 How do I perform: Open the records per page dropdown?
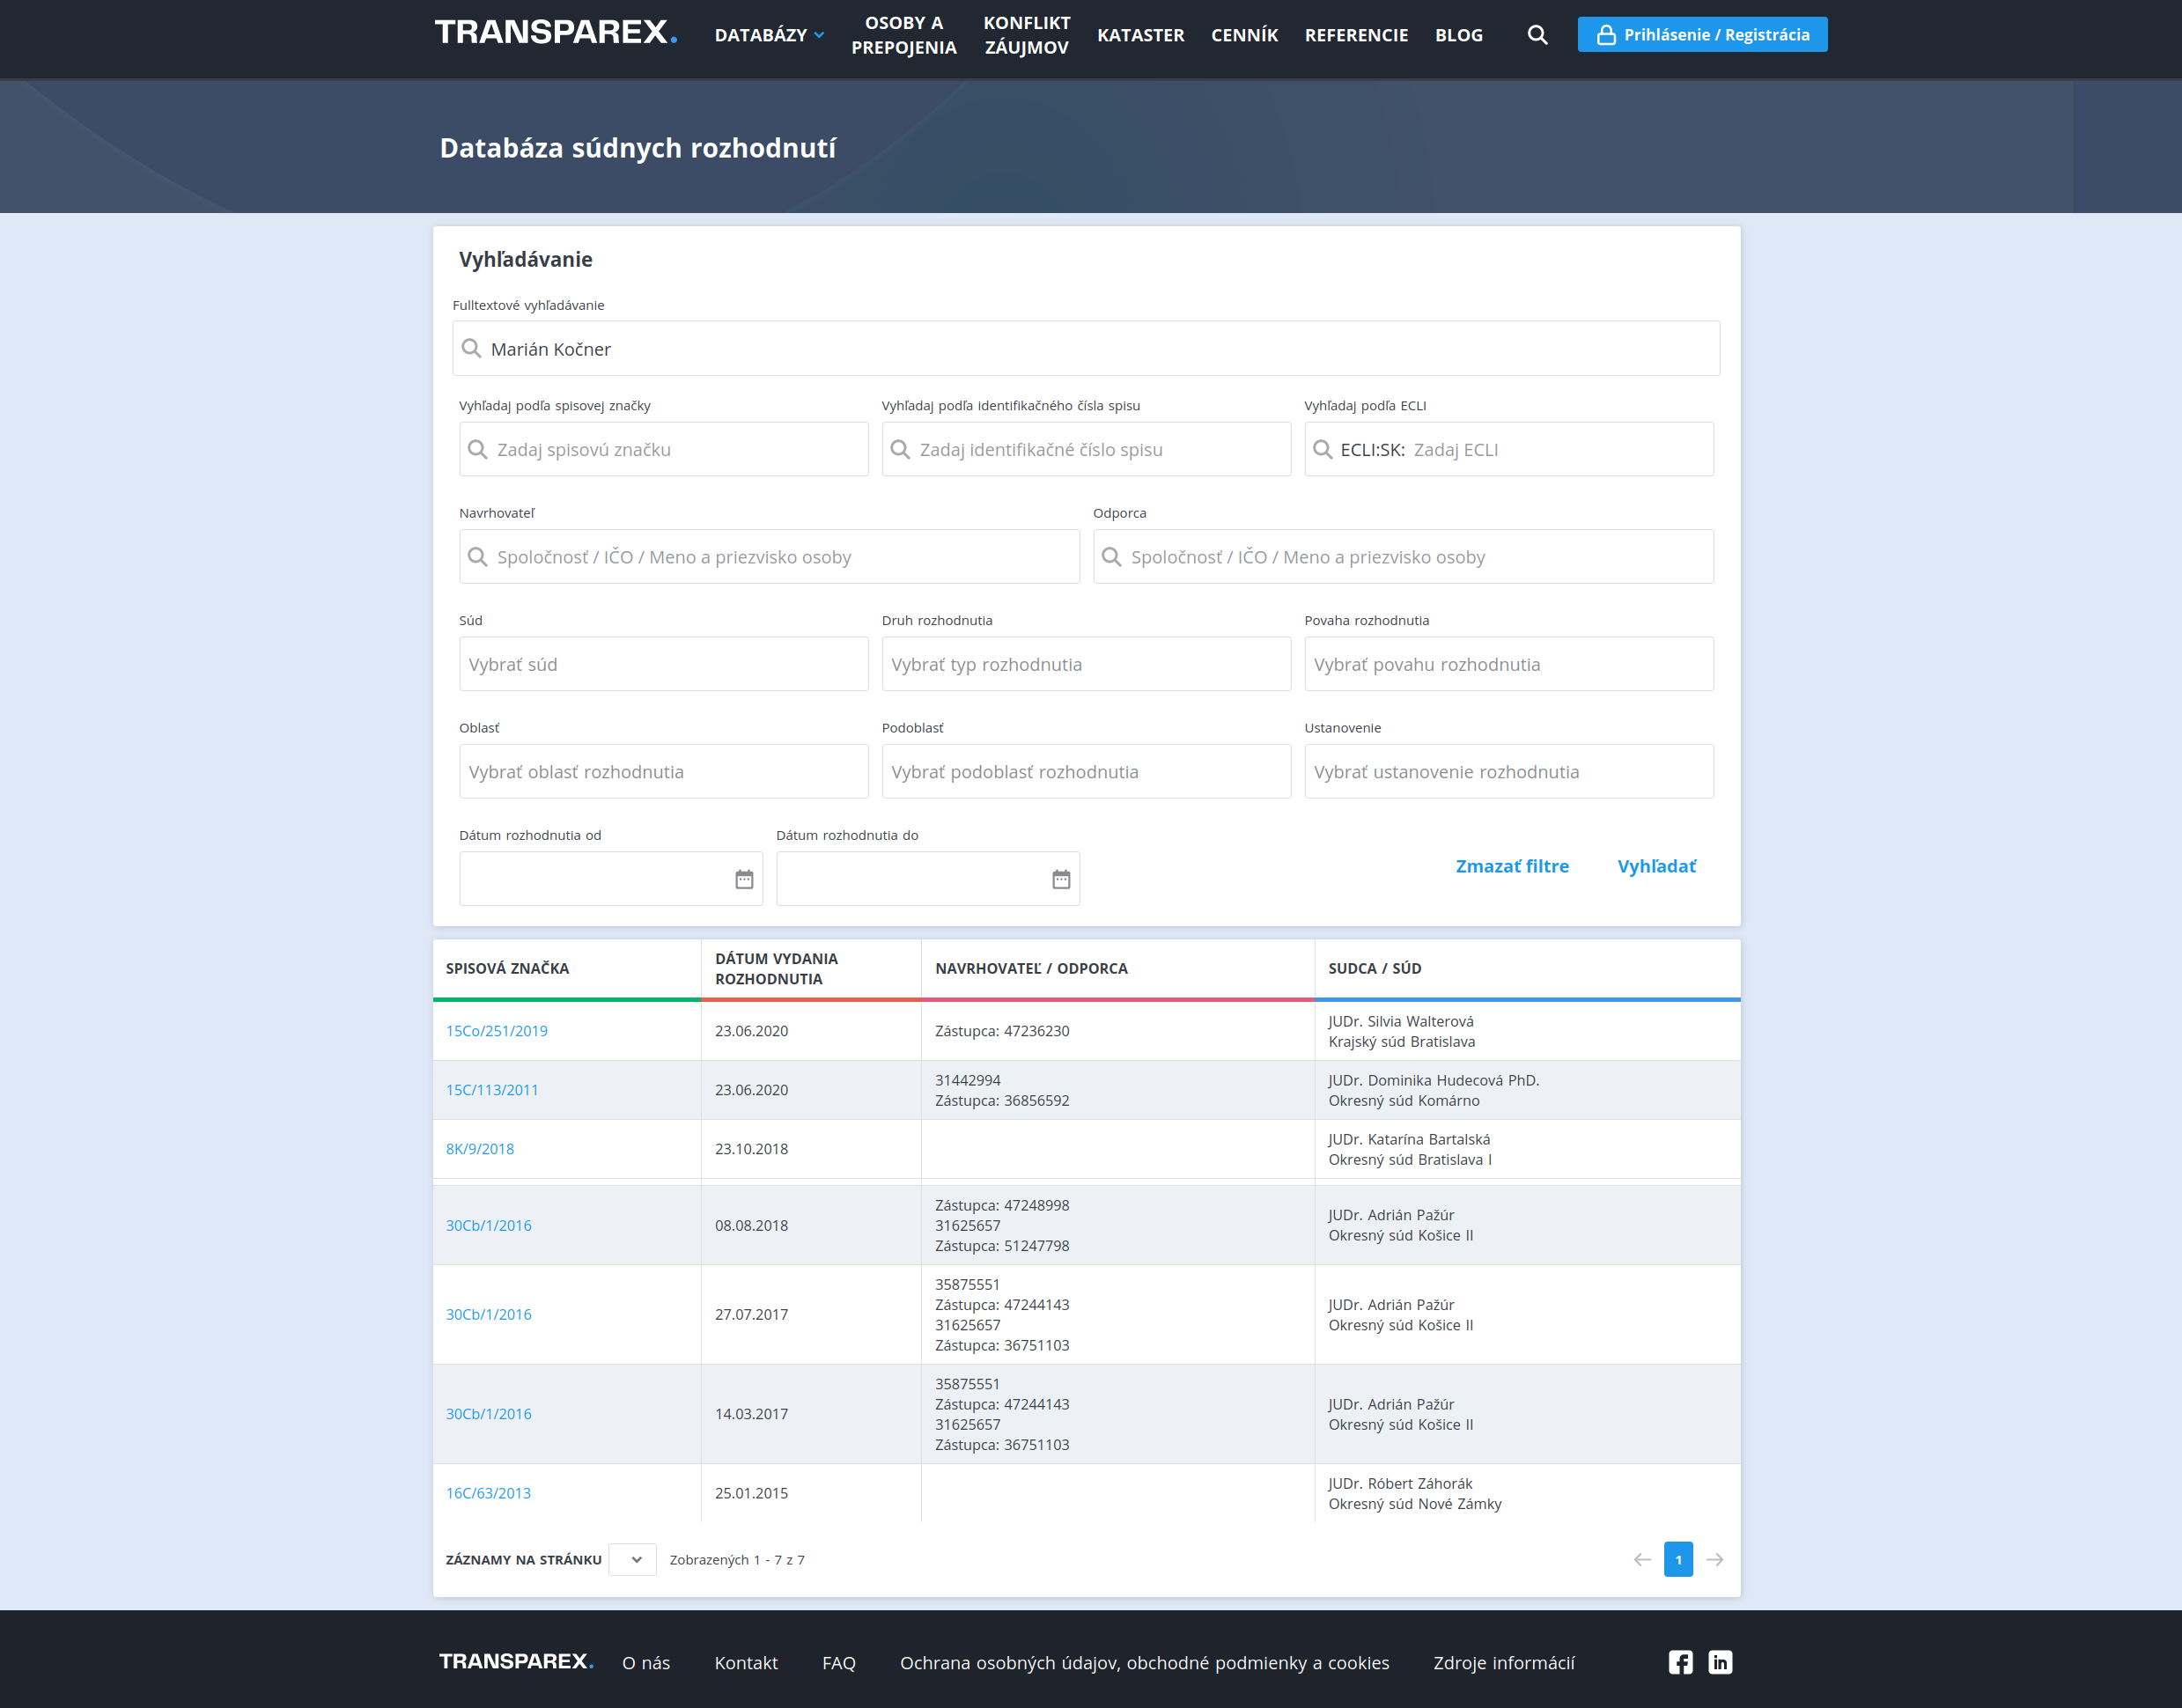tap(633, 1560)
